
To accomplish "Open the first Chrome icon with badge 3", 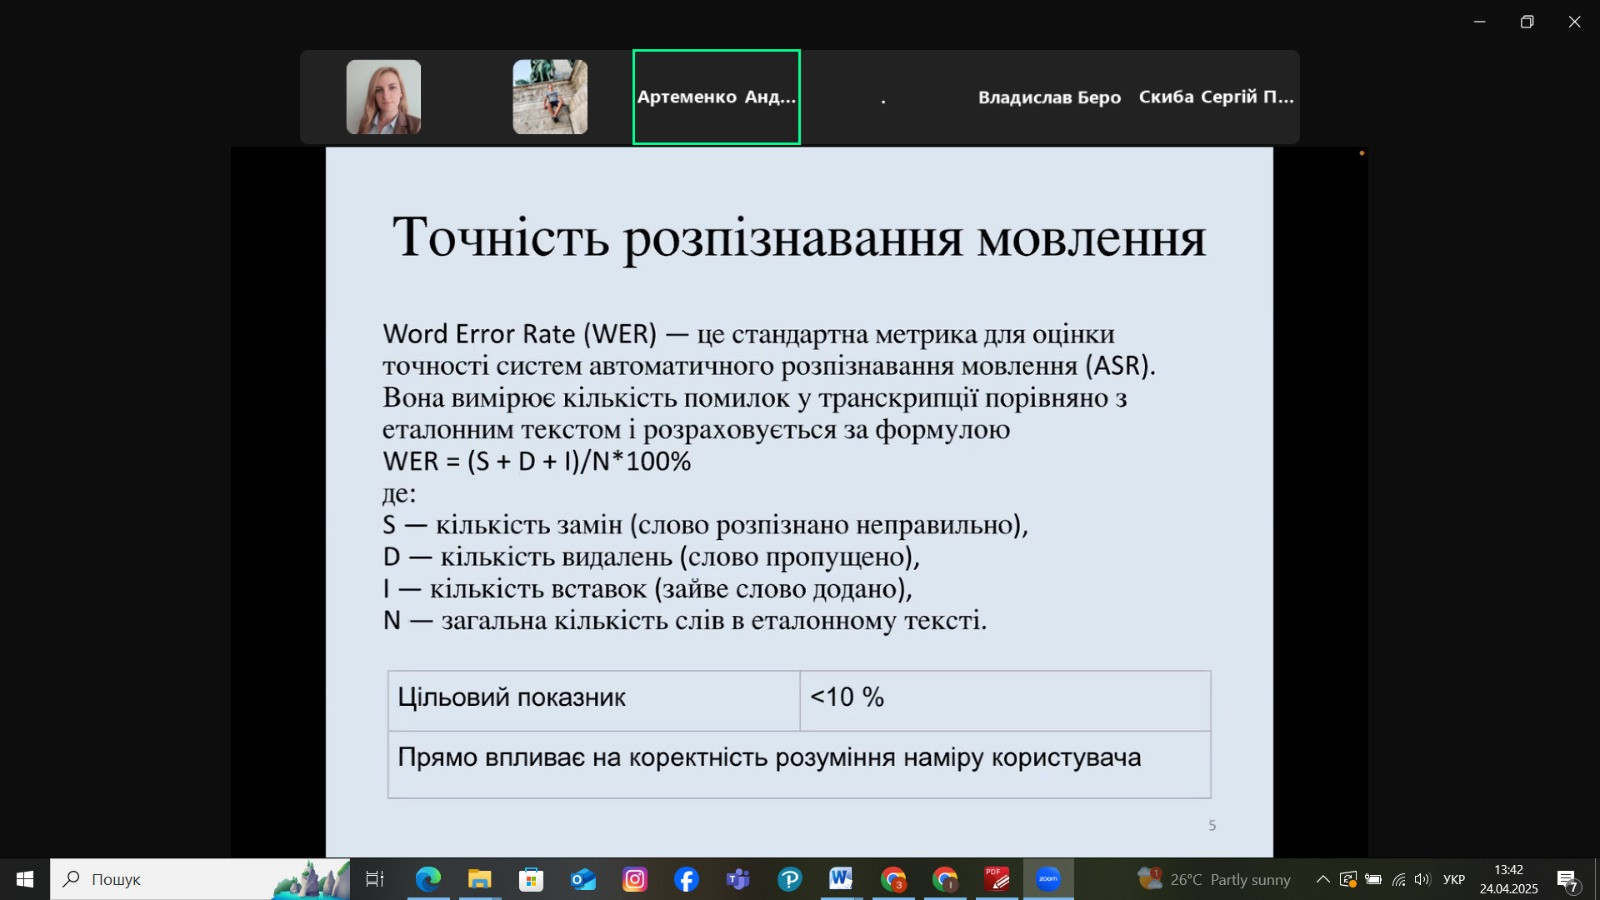I will pyautogui.click(x=893, y=879).
